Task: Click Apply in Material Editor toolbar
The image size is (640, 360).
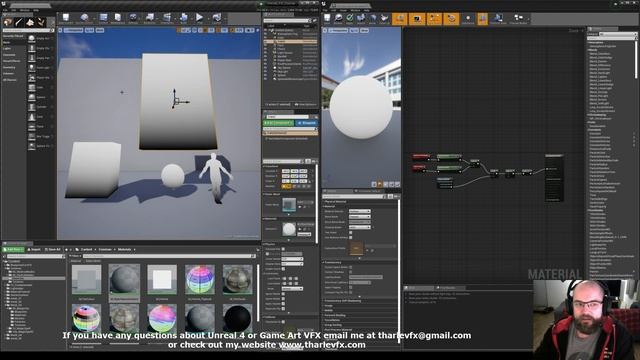Action: point(350,19)
